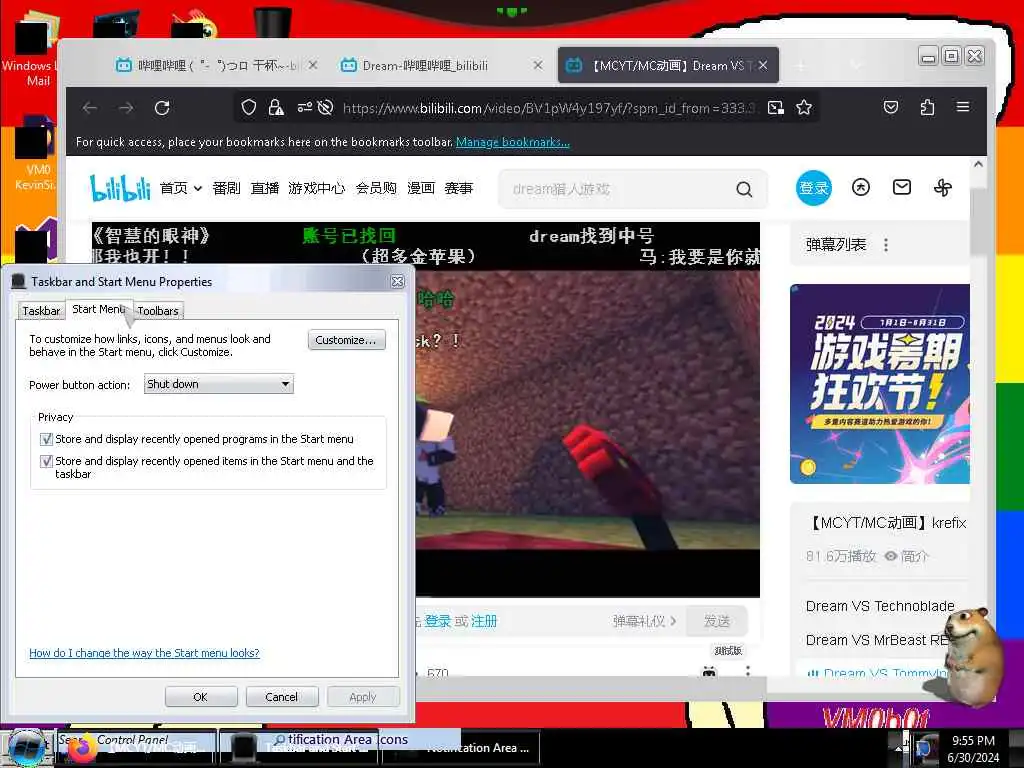Open the site padlock info icon
The image size is (1024, 768).
pos(276,107)
